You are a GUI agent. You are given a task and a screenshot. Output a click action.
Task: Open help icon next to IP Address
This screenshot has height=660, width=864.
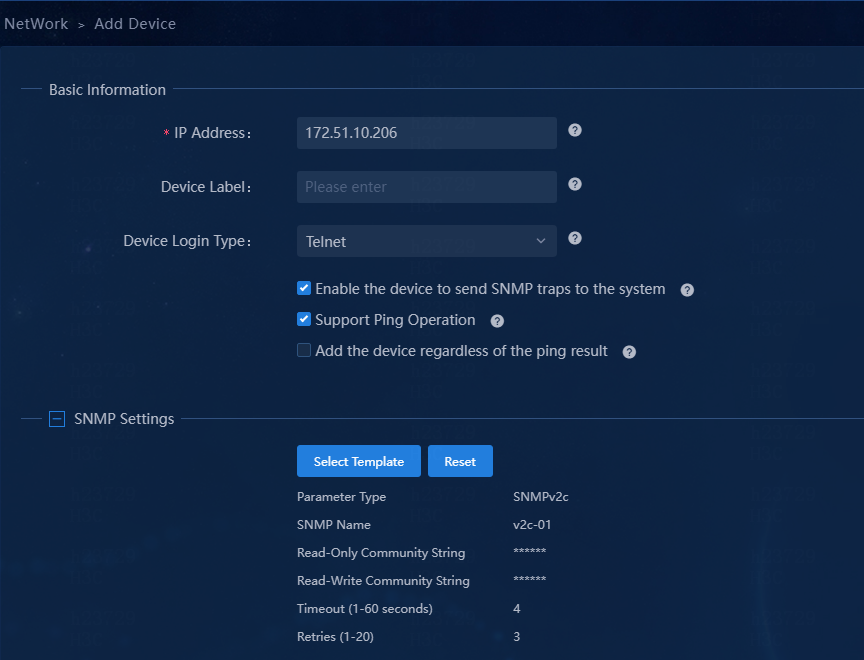pyautogui.click(x=575, y=130)
